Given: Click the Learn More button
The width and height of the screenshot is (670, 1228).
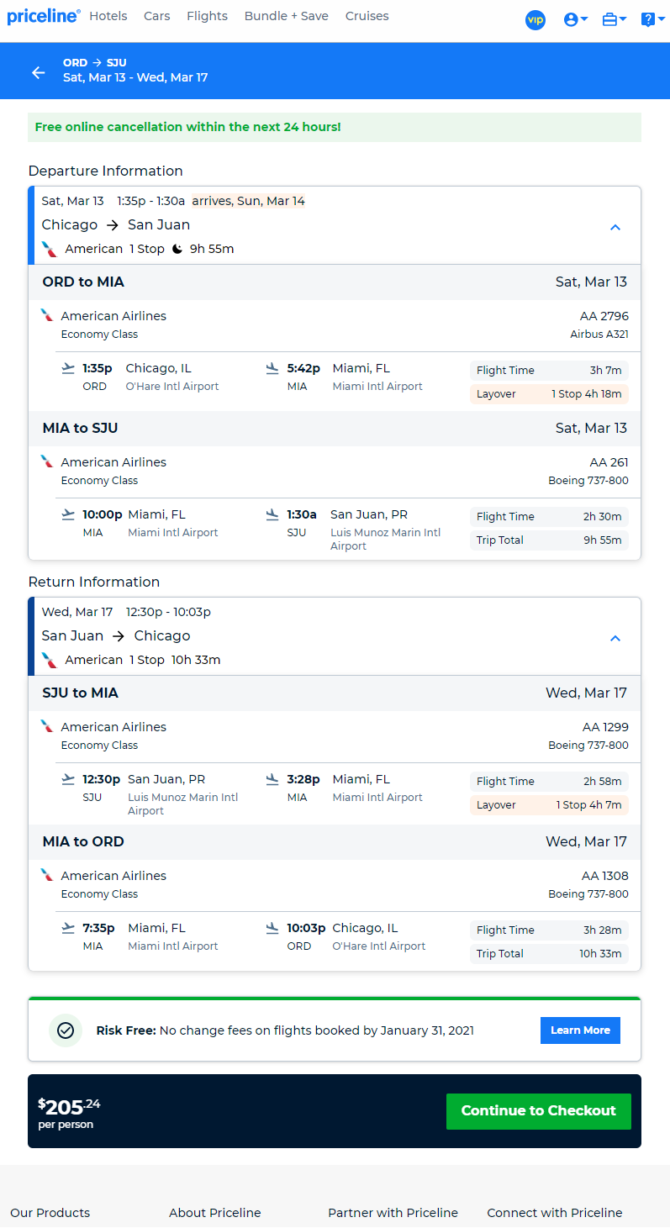Looking at the screenshot, I should pyautogui.click(x=580, y=1030).
